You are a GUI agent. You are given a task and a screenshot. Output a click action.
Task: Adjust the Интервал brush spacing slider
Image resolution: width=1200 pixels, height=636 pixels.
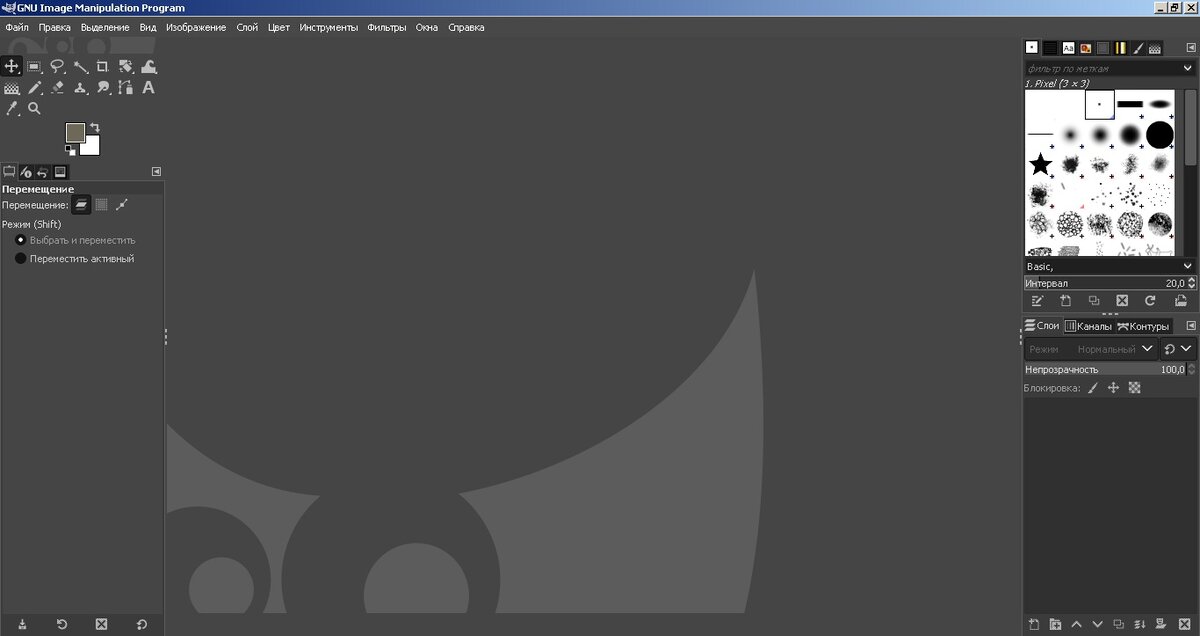click(x=1109, y=283)
